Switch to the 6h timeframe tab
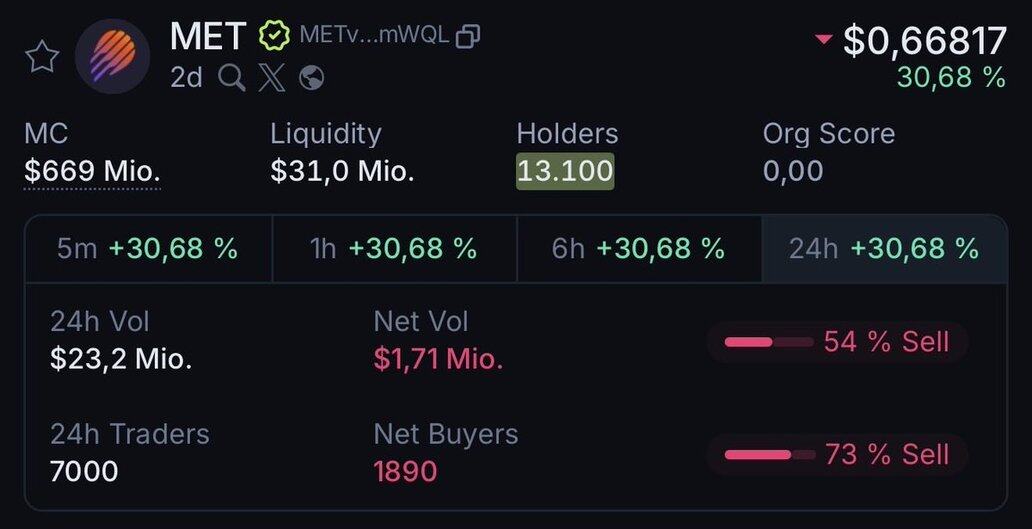 (639, 249)
